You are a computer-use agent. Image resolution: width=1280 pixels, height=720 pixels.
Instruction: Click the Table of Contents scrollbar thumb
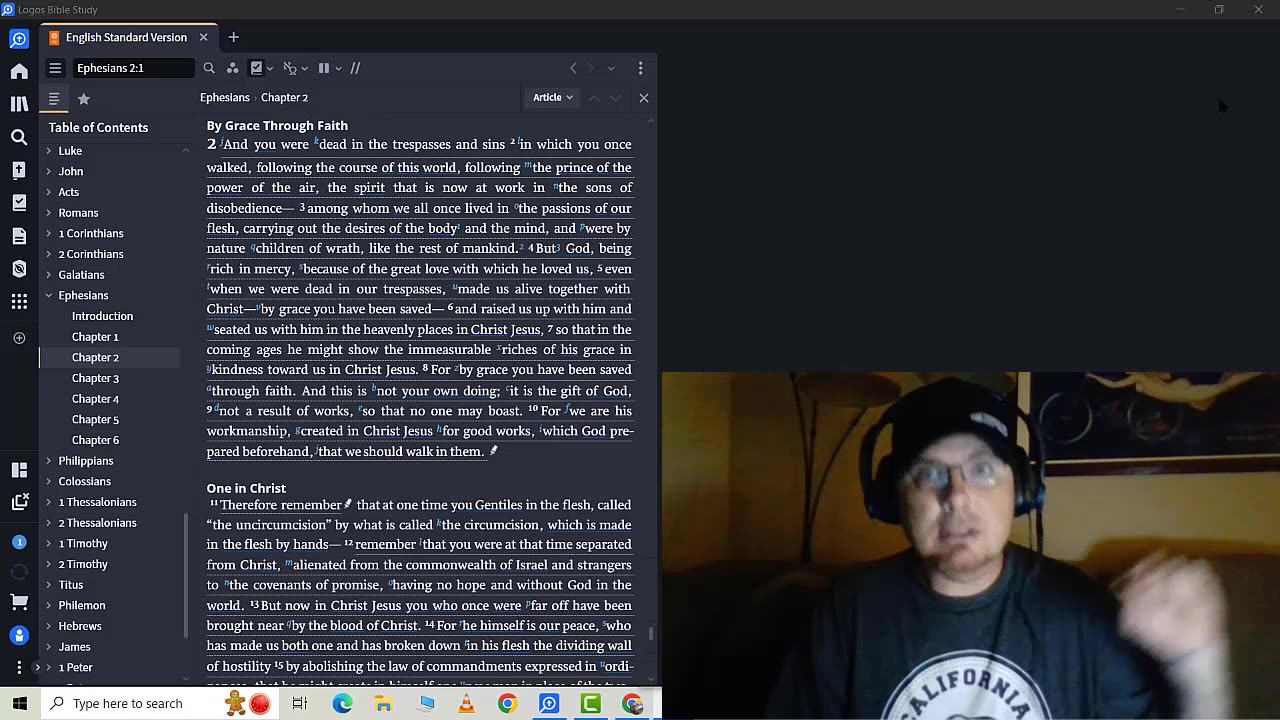pos(186,576)
